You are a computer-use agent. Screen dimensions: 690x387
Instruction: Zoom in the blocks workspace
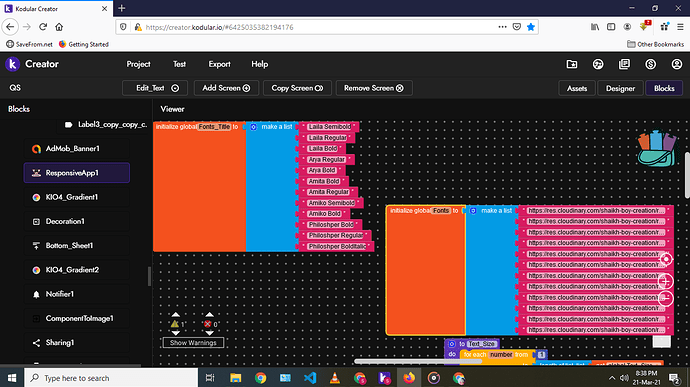[665, 281]
